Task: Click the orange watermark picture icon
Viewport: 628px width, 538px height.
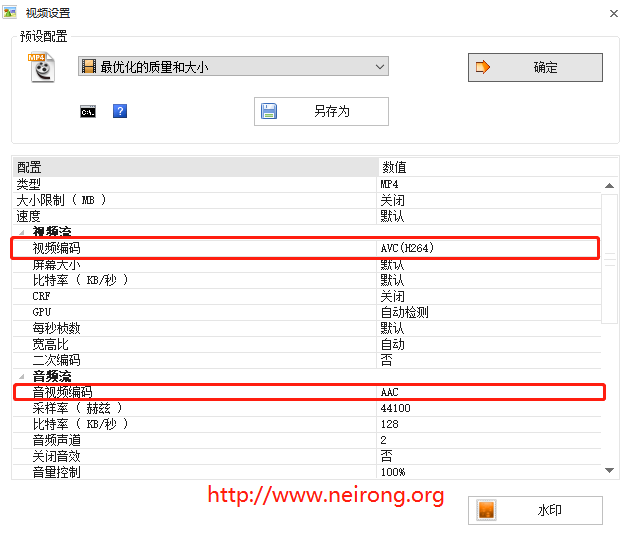Action: tap(487, 510)
